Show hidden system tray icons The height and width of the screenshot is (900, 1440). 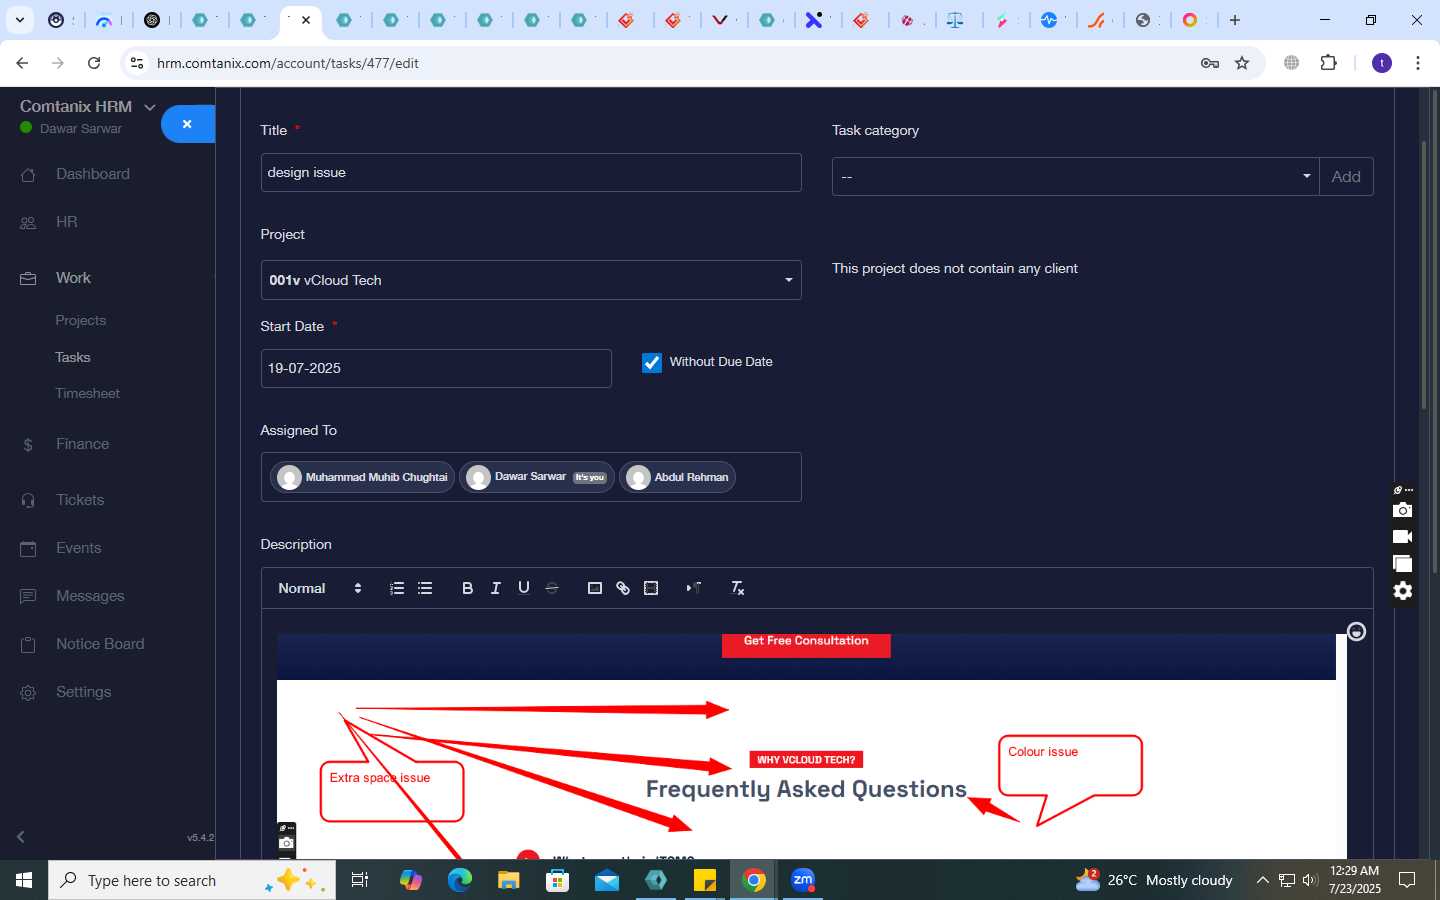click(1262, 880)
